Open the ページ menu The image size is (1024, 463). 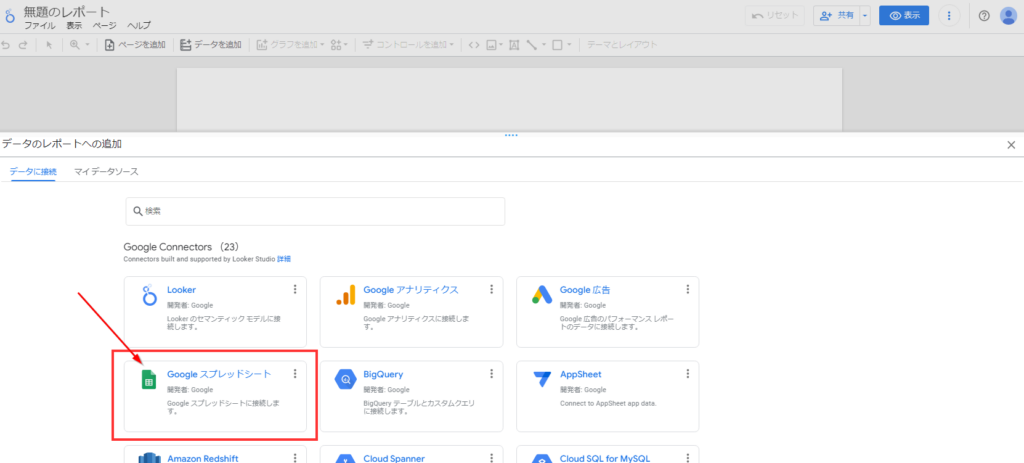point(104,25)
